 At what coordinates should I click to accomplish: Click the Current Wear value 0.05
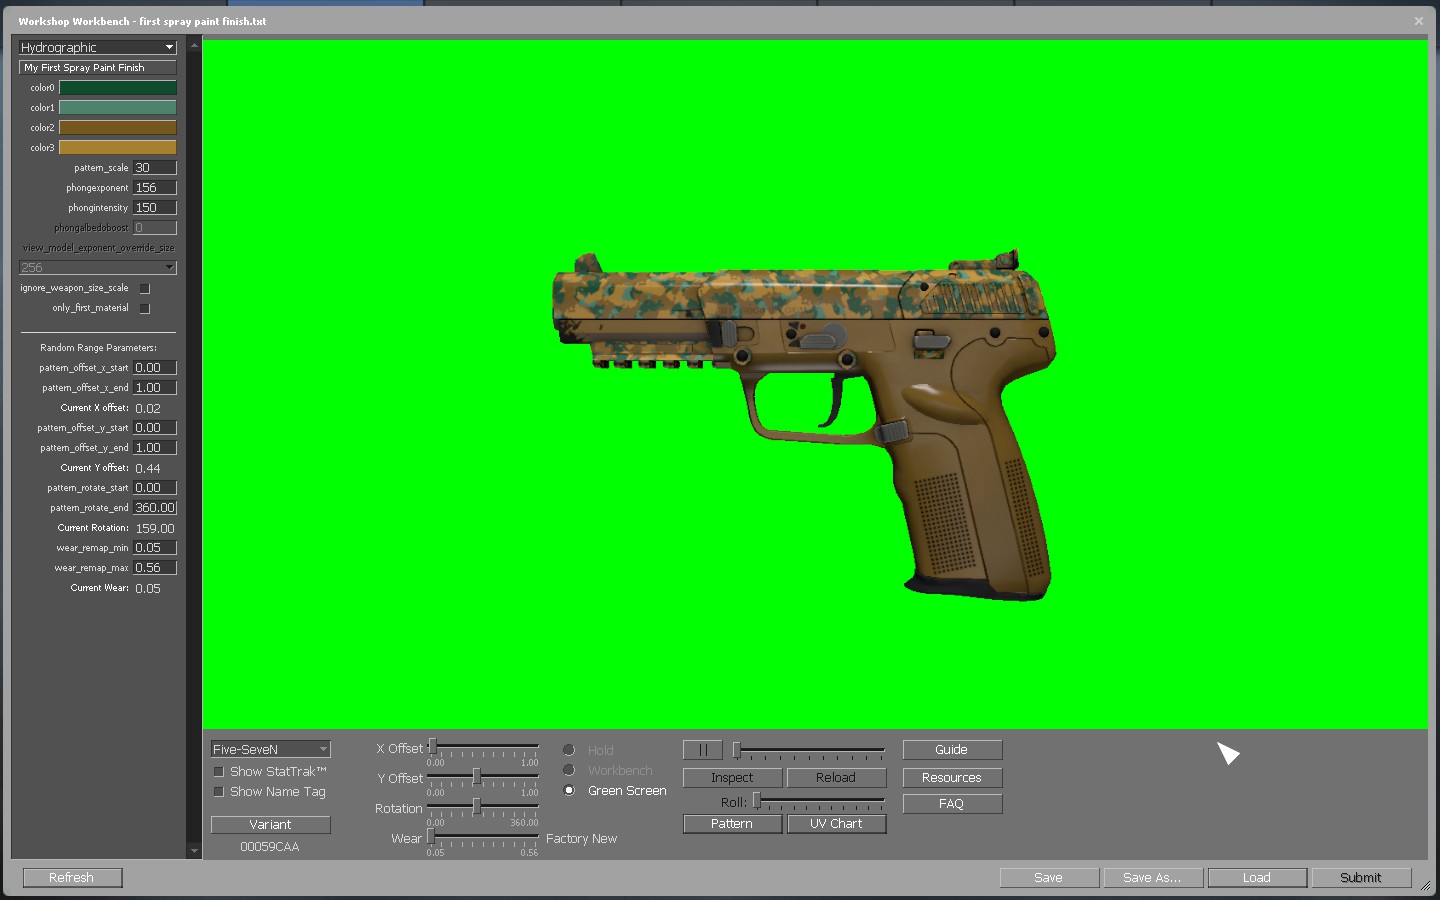[x=148, y=588]
